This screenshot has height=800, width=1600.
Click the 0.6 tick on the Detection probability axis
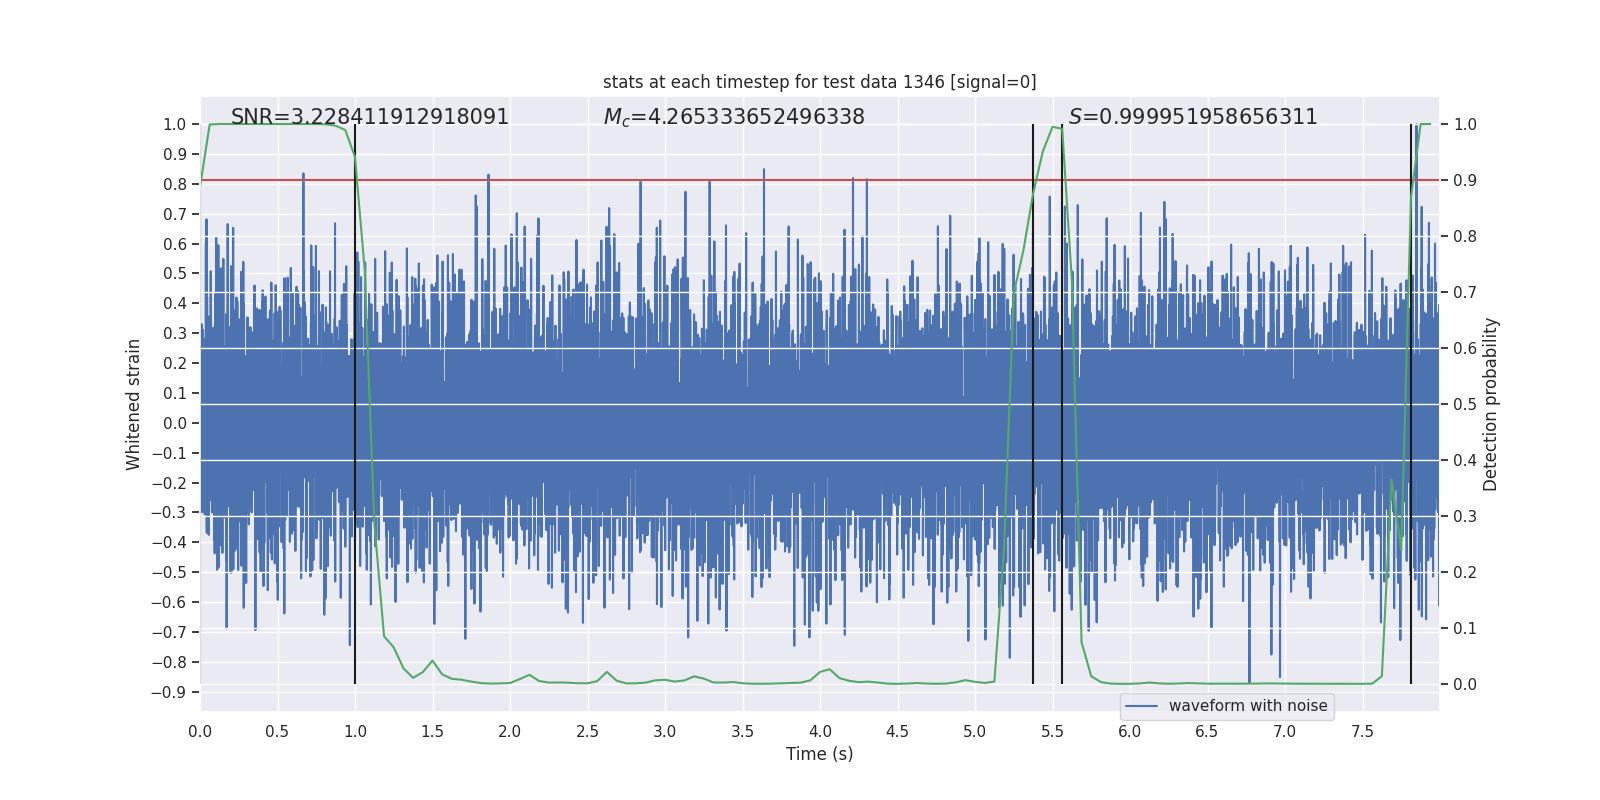(1465, 349)
